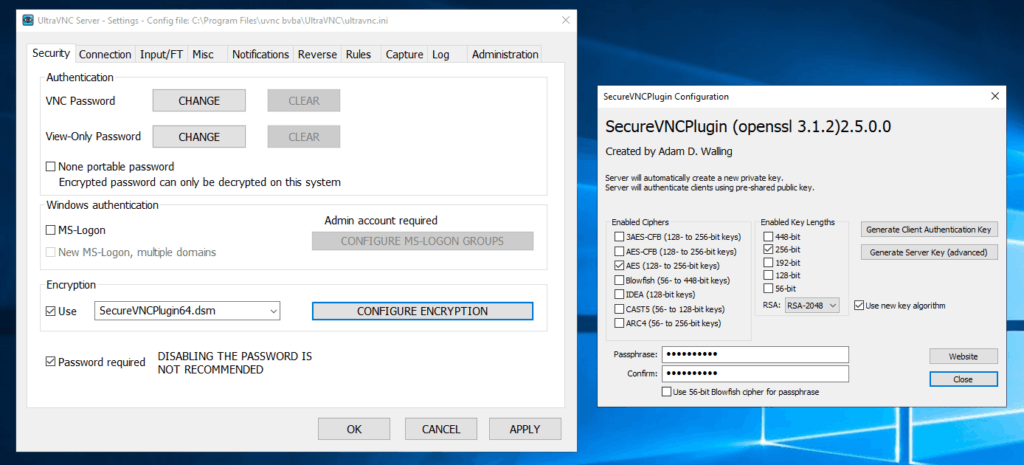Enable the MS-Logon checkbox
This screenshot has height=465, width=1024.
[x=50, y=231]
